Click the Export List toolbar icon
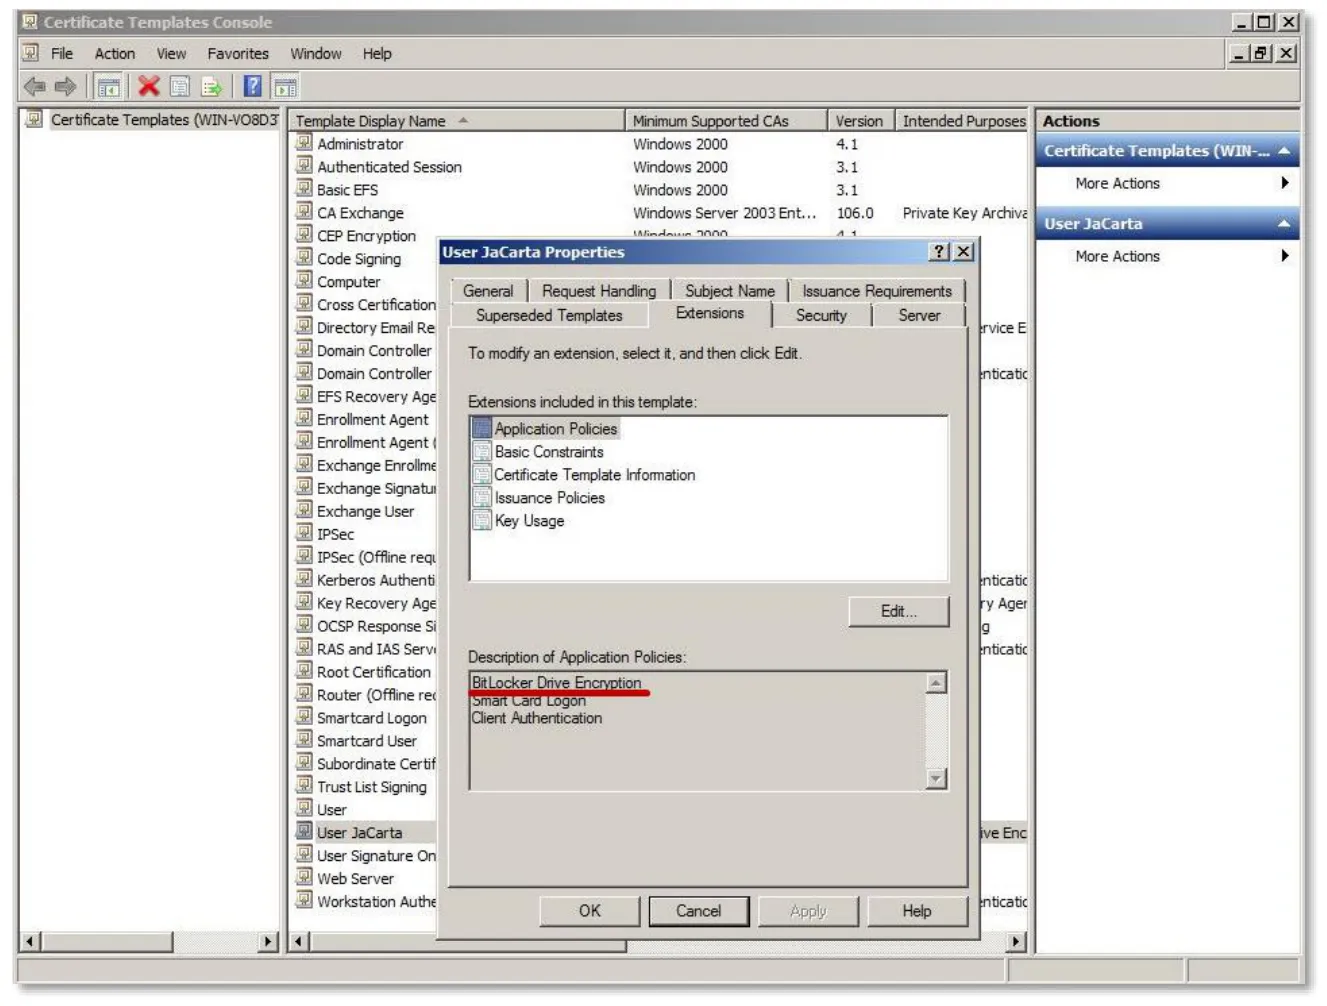This screenshot has height=1006, width=1327. coord(212,87)
